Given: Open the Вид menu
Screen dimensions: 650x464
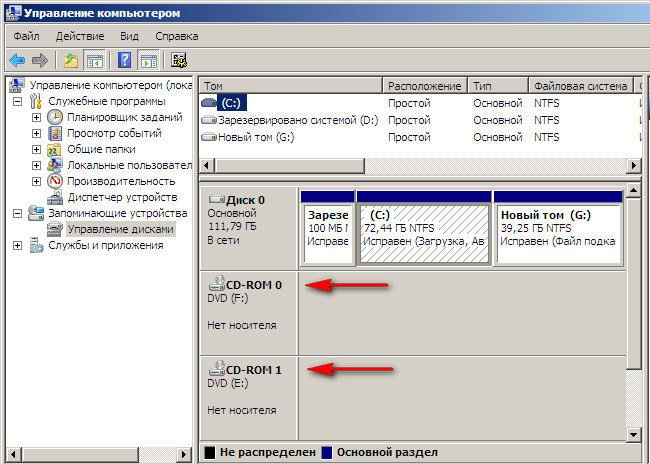Looking at the screenshot, I should coord(129,35).
